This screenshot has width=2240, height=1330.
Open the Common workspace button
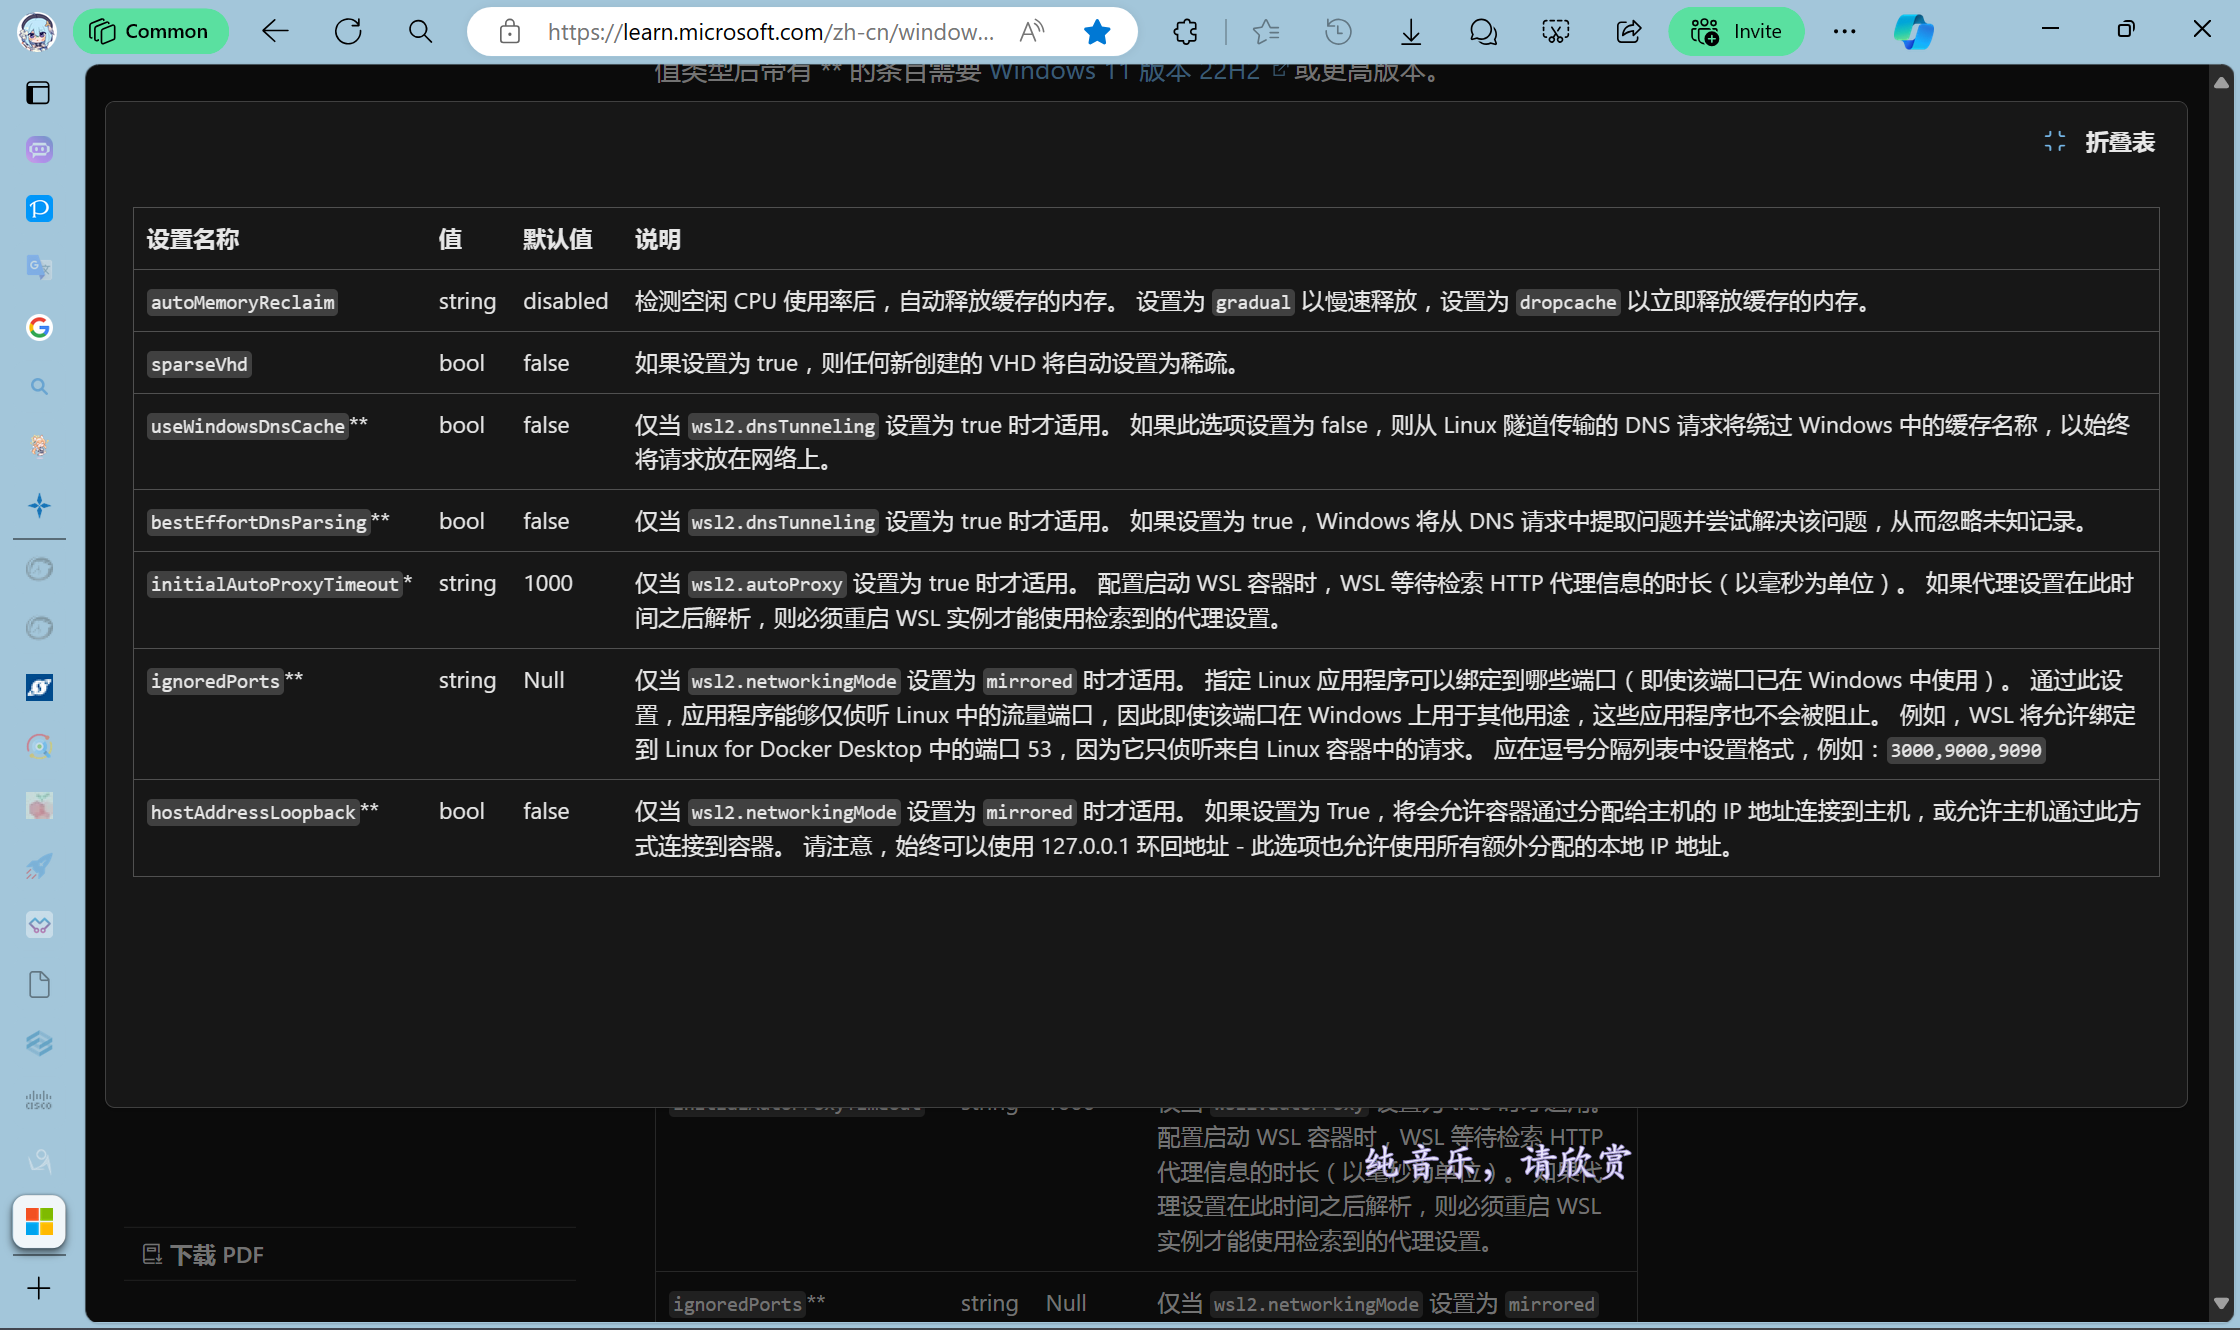150,32
